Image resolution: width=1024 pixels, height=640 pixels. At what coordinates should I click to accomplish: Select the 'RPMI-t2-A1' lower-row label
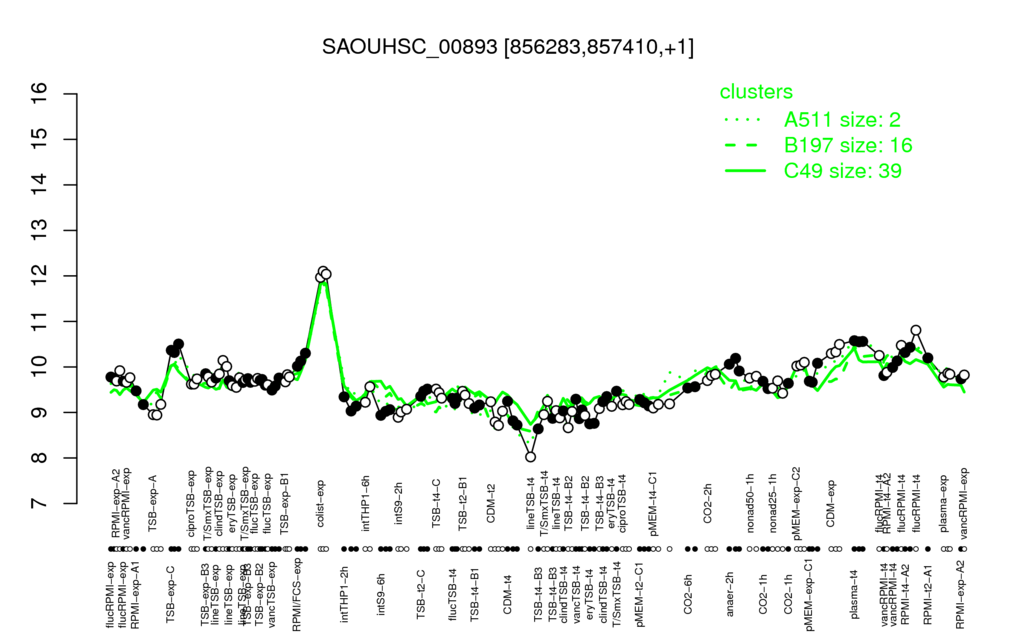(x=928, y=594)
